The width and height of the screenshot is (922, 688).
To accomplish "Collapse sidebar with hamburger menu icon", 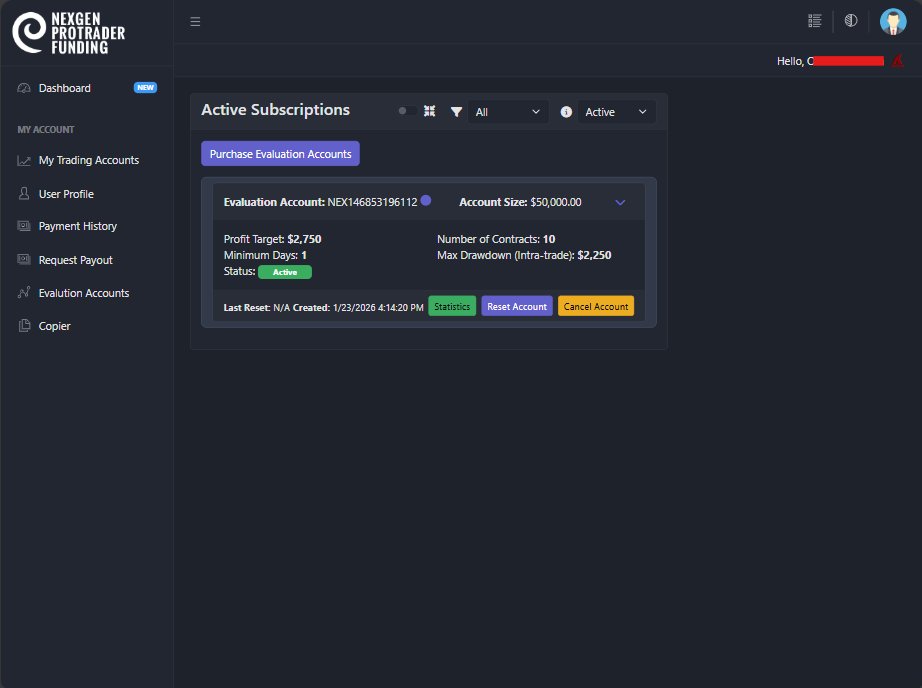I will click(x=195, y=22).
